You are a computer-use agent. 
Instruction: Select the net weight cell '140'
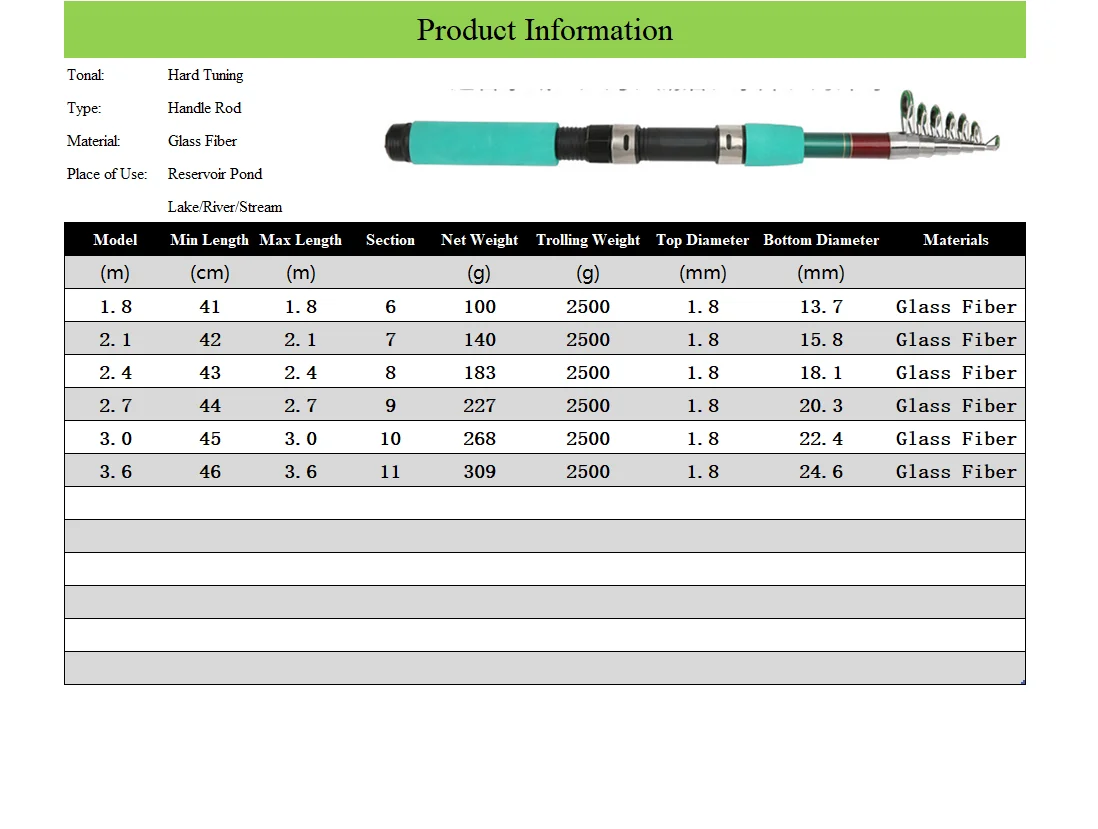(x=480, y=340)
